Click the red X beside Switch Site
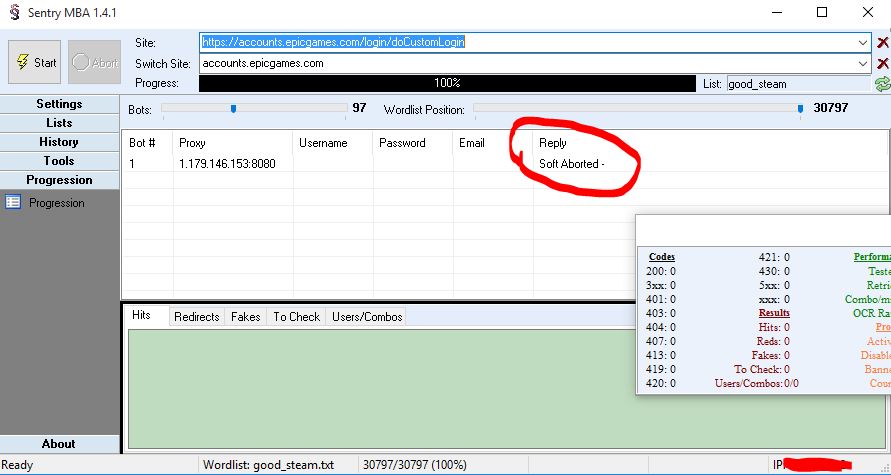891x475 pixels. pyautogui.click(x=882, y=64)
